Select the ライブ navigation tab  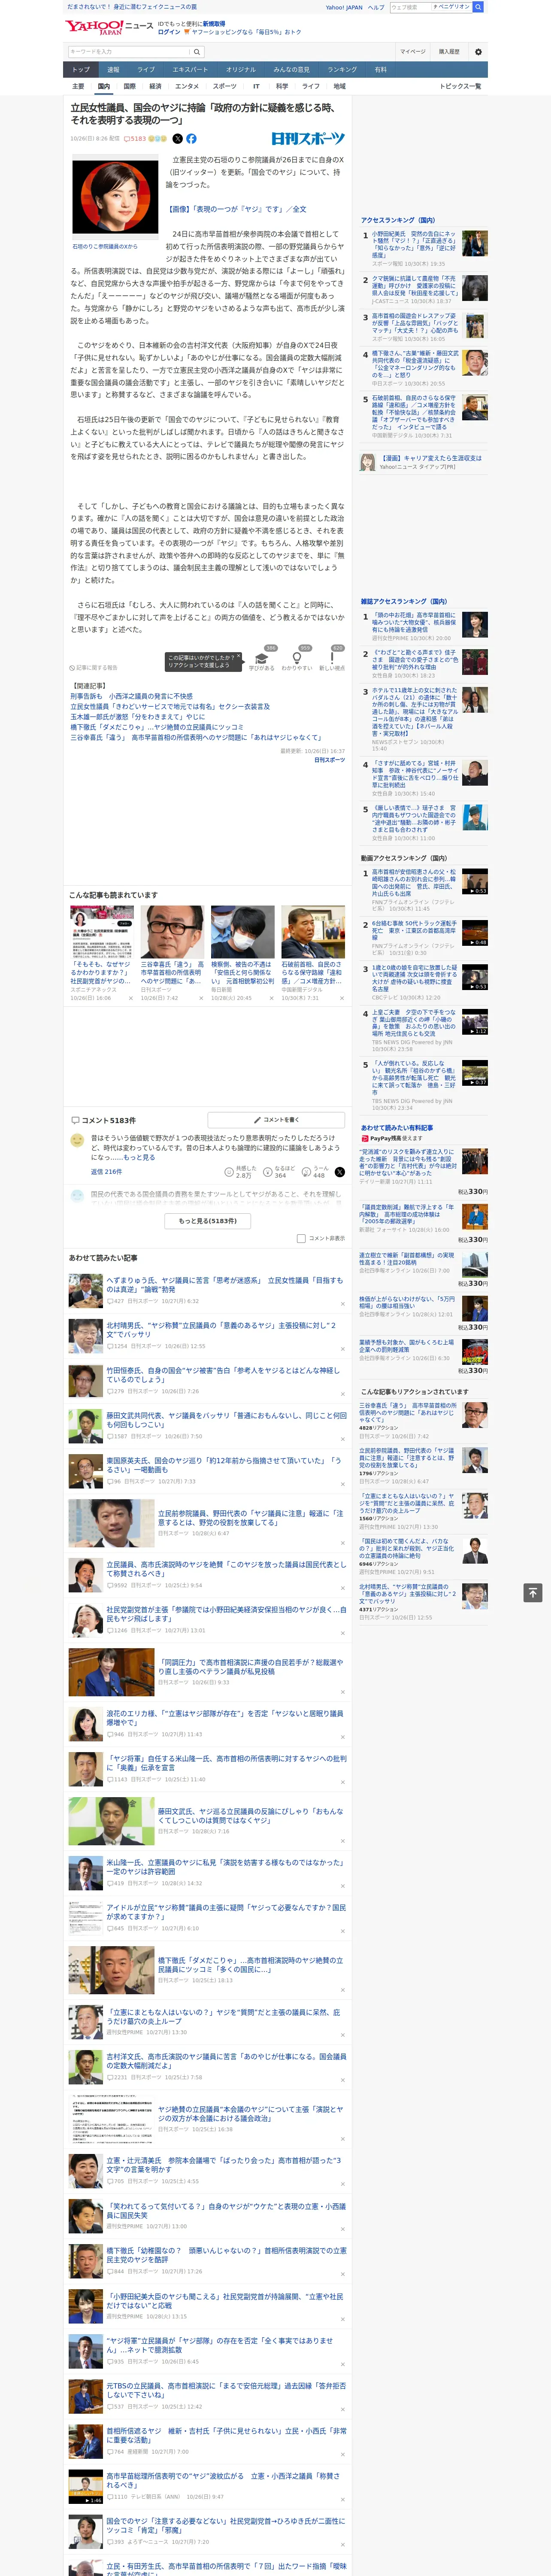point(146,70)
